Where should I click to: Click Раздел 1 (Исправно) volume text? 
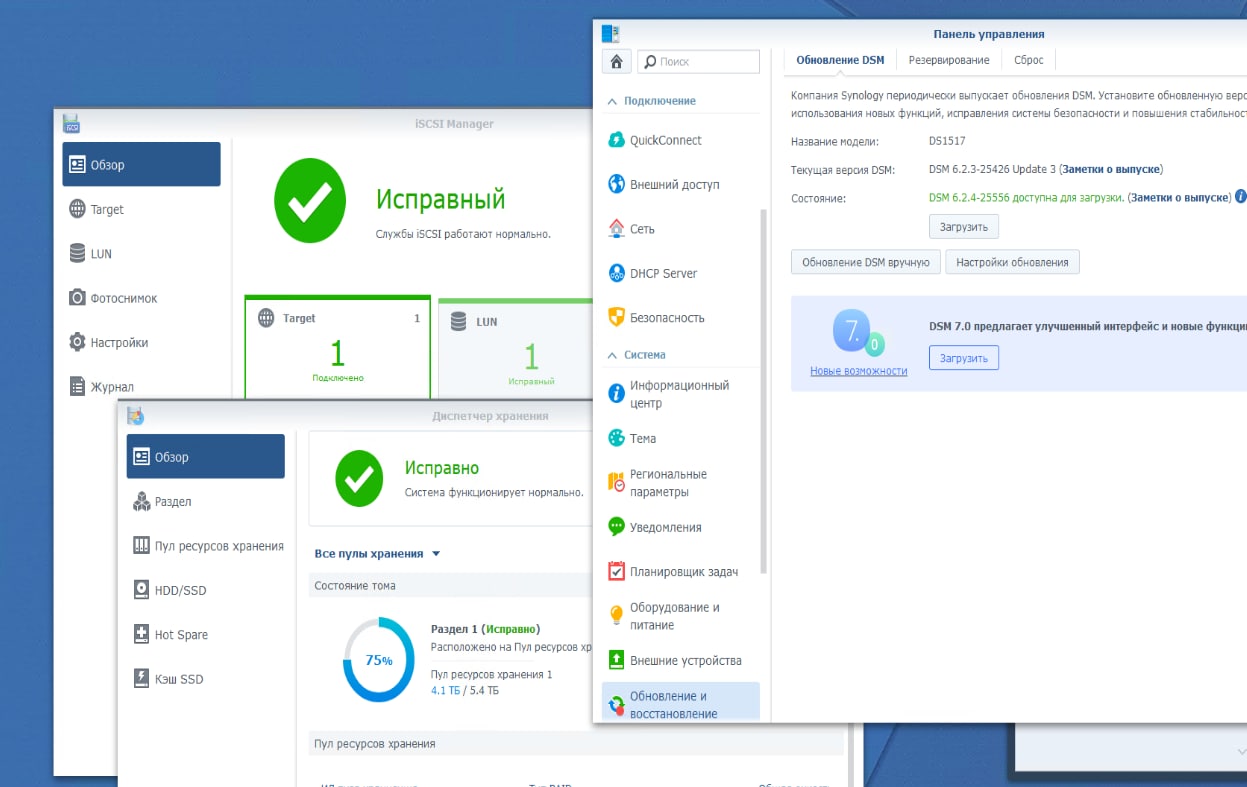tap(485, 629)
